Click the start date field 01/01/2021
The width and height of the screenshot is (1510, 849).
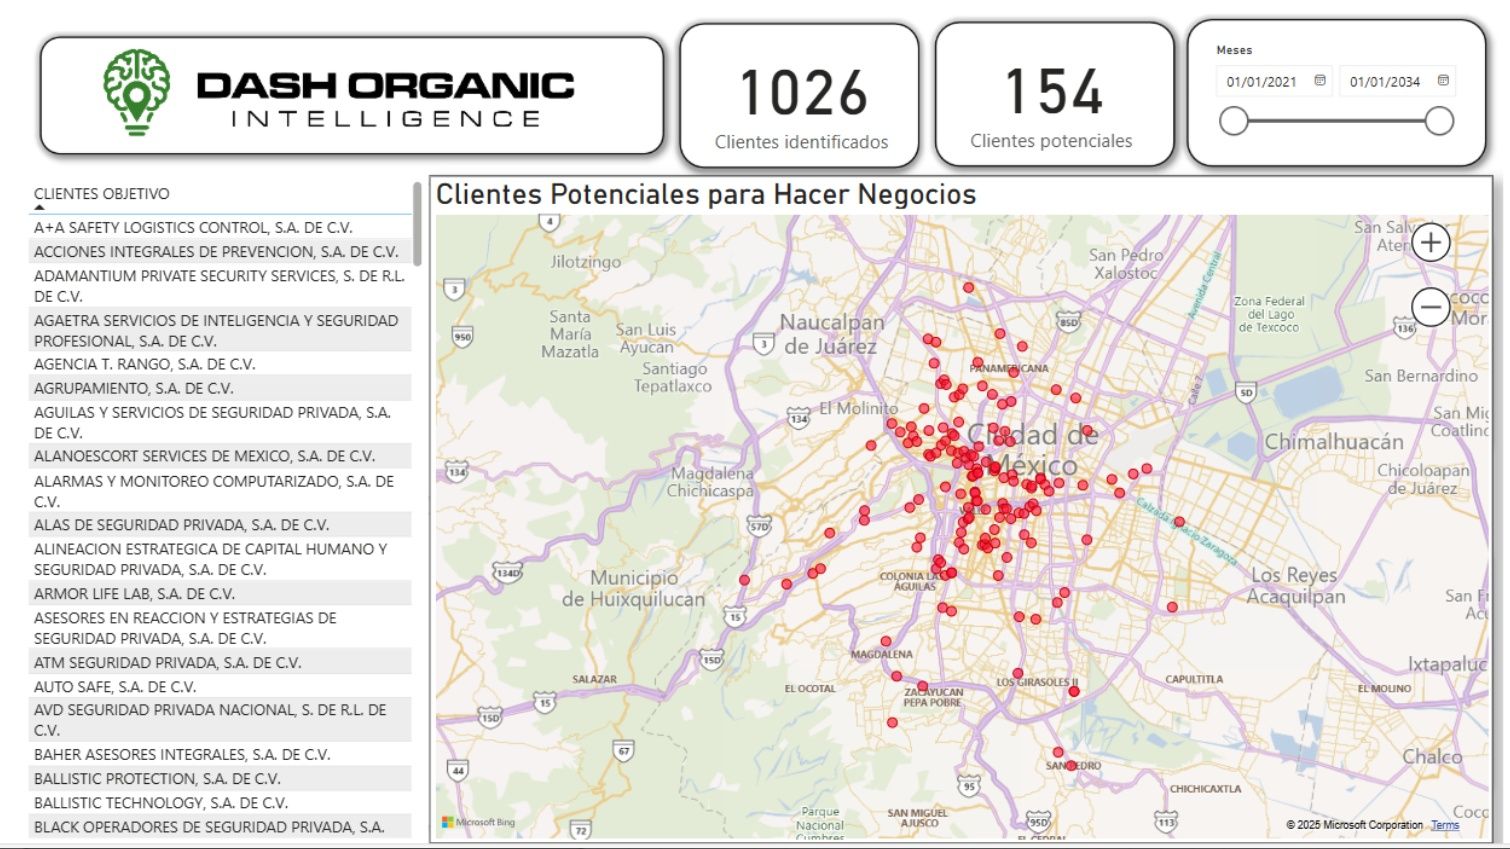click(x=1261, y=82)
